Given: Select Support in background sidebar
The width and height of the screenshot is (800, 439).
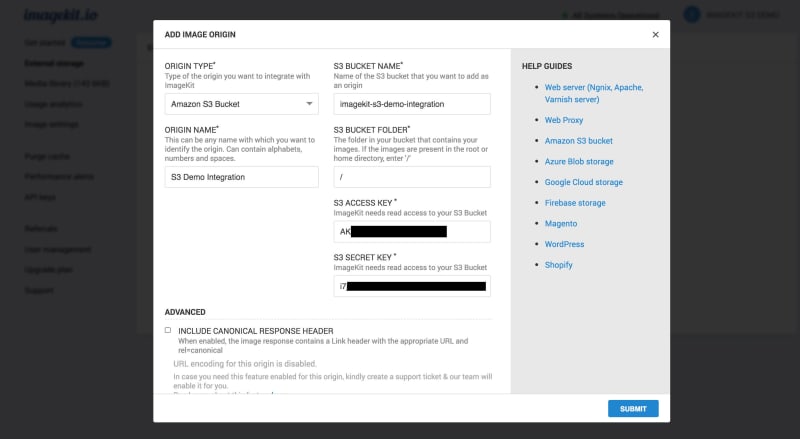Looking at the screenshot, I should (x=39, y=290).
